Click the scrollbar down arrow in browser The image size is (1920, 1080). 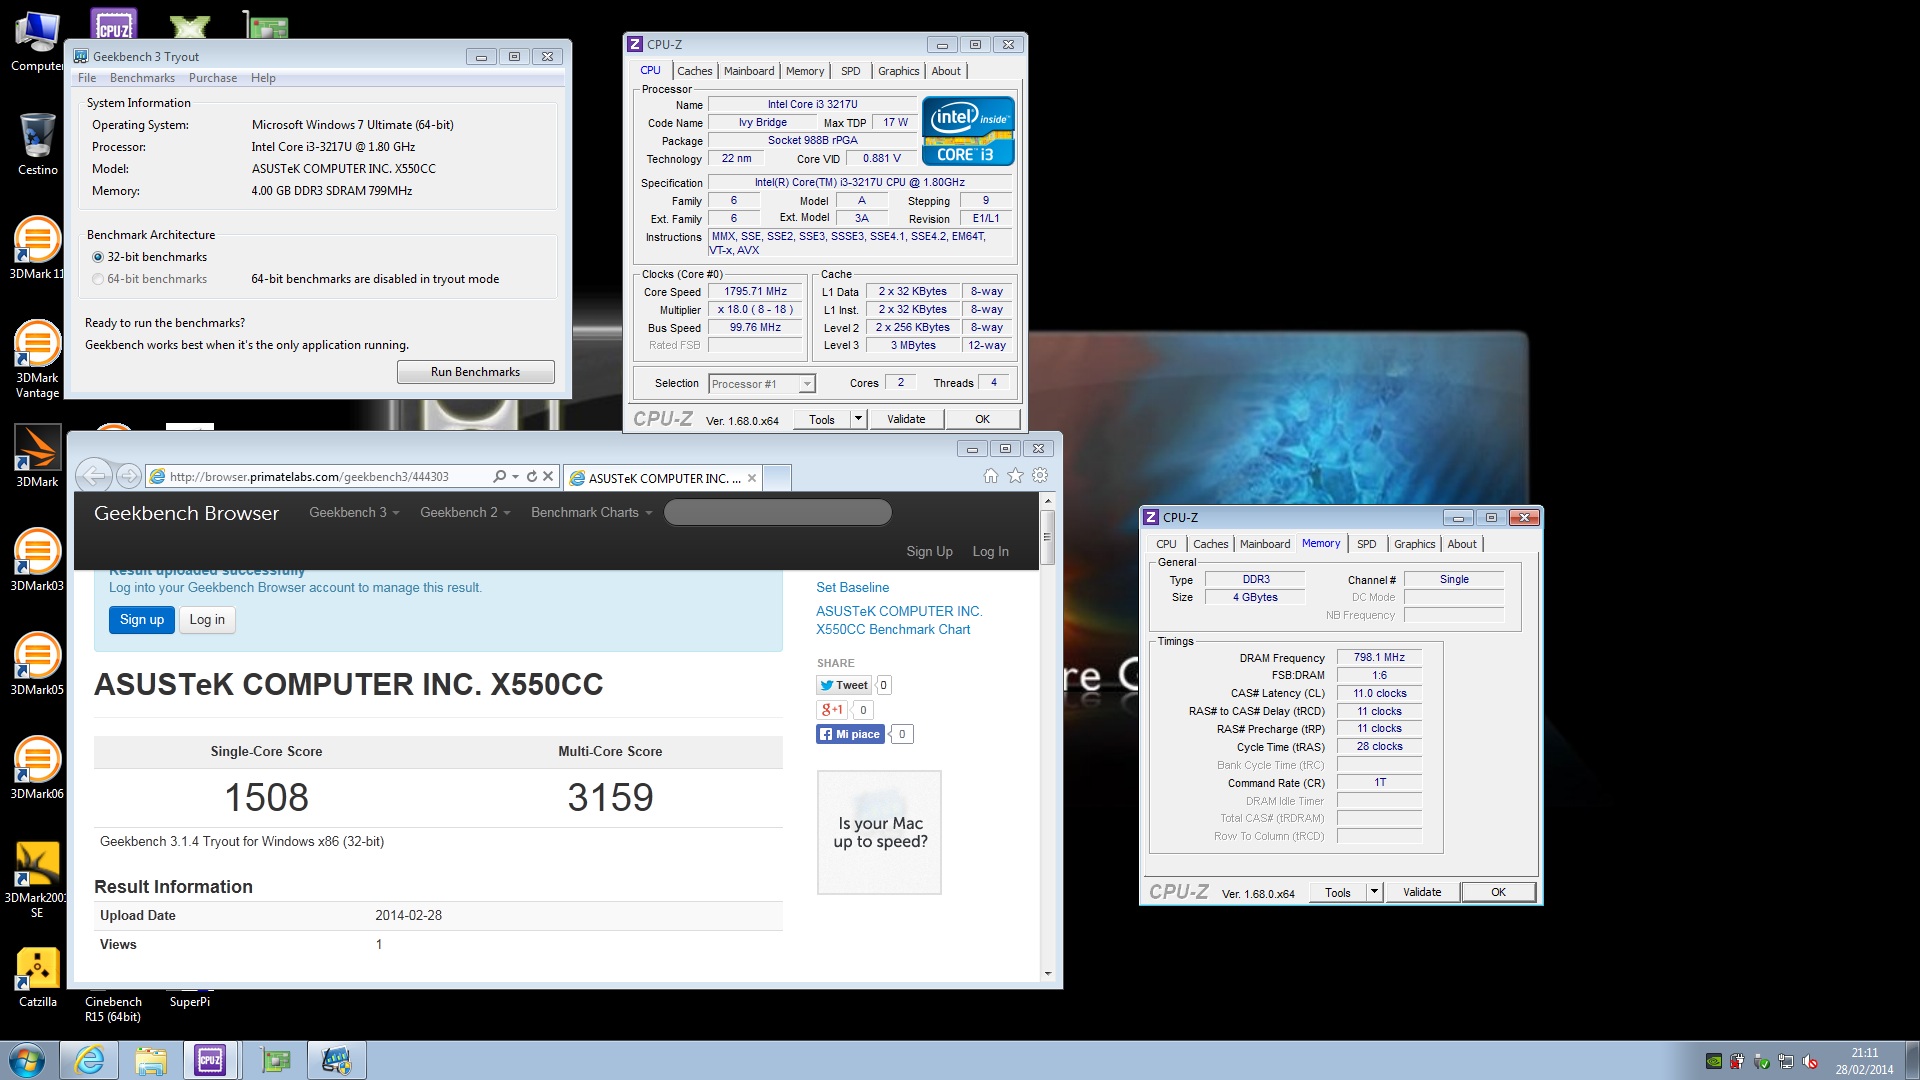[1047, 973]
